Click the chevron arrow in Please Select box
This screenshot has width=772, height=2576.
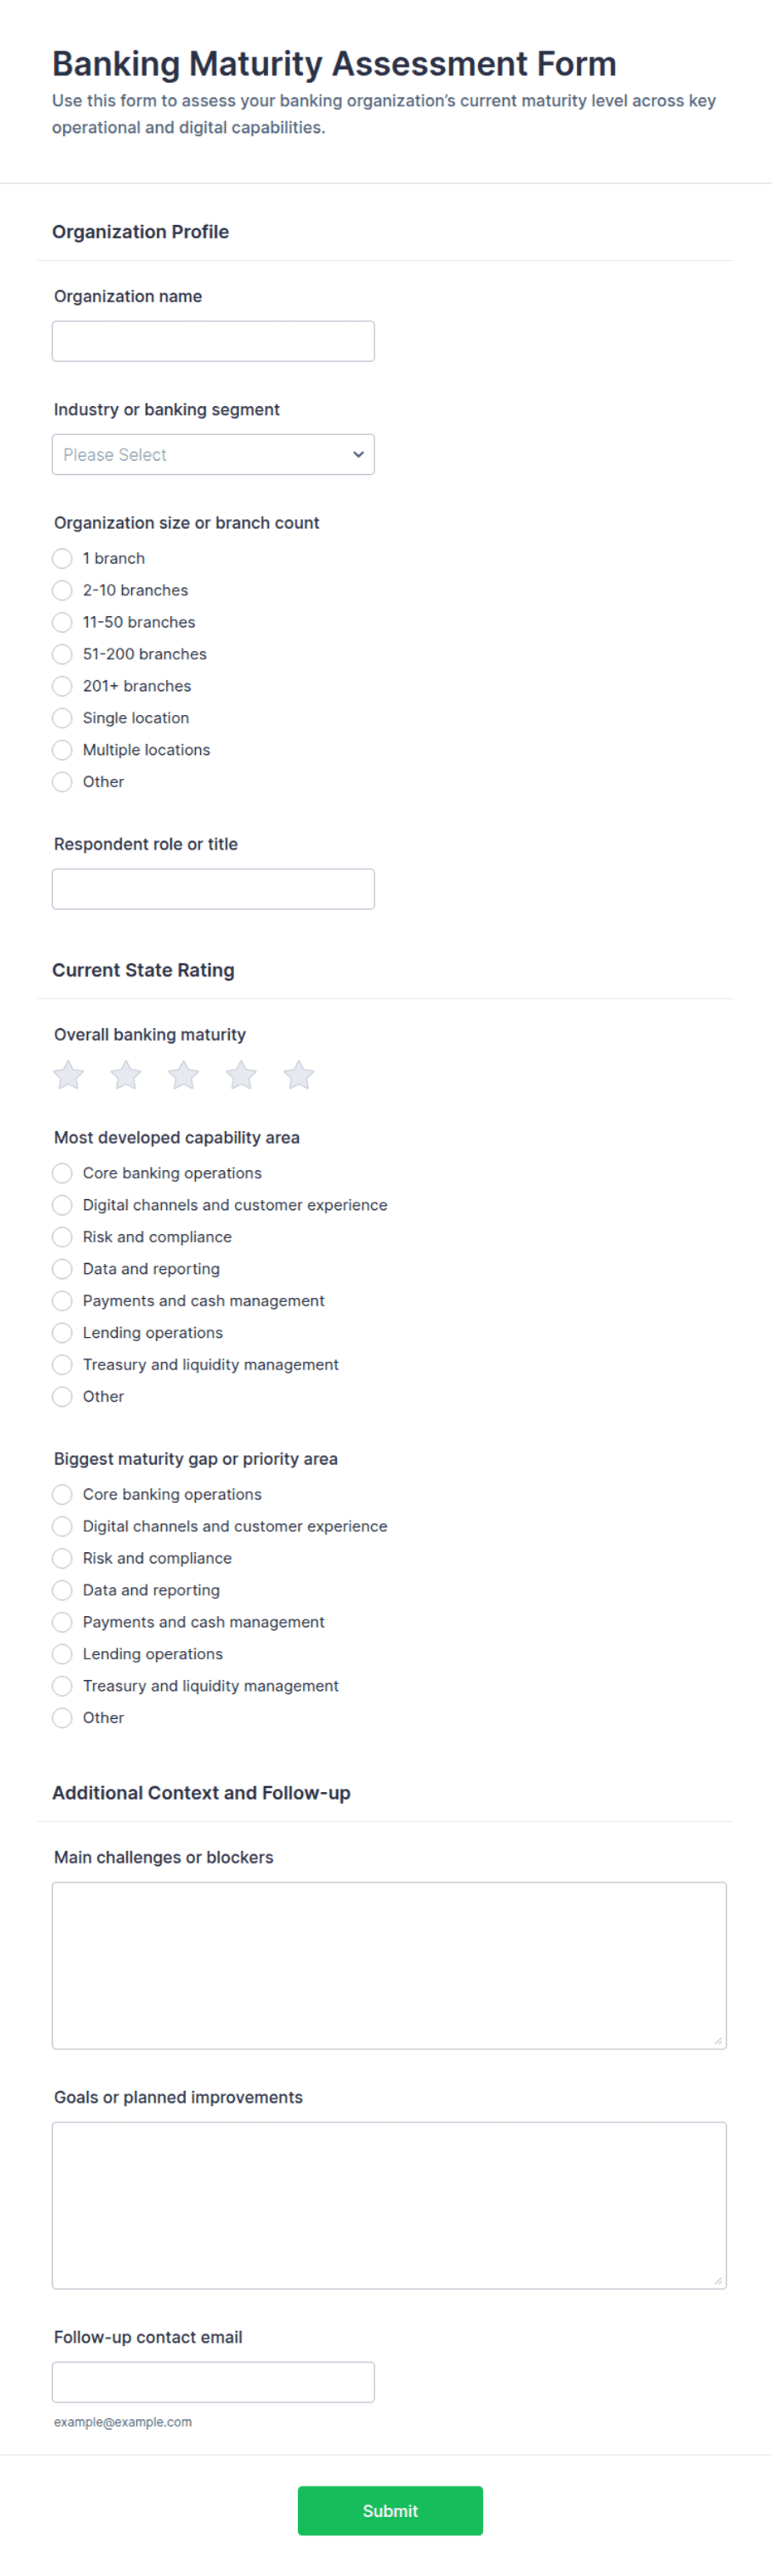pyautogui.click(x=358, y=454)
